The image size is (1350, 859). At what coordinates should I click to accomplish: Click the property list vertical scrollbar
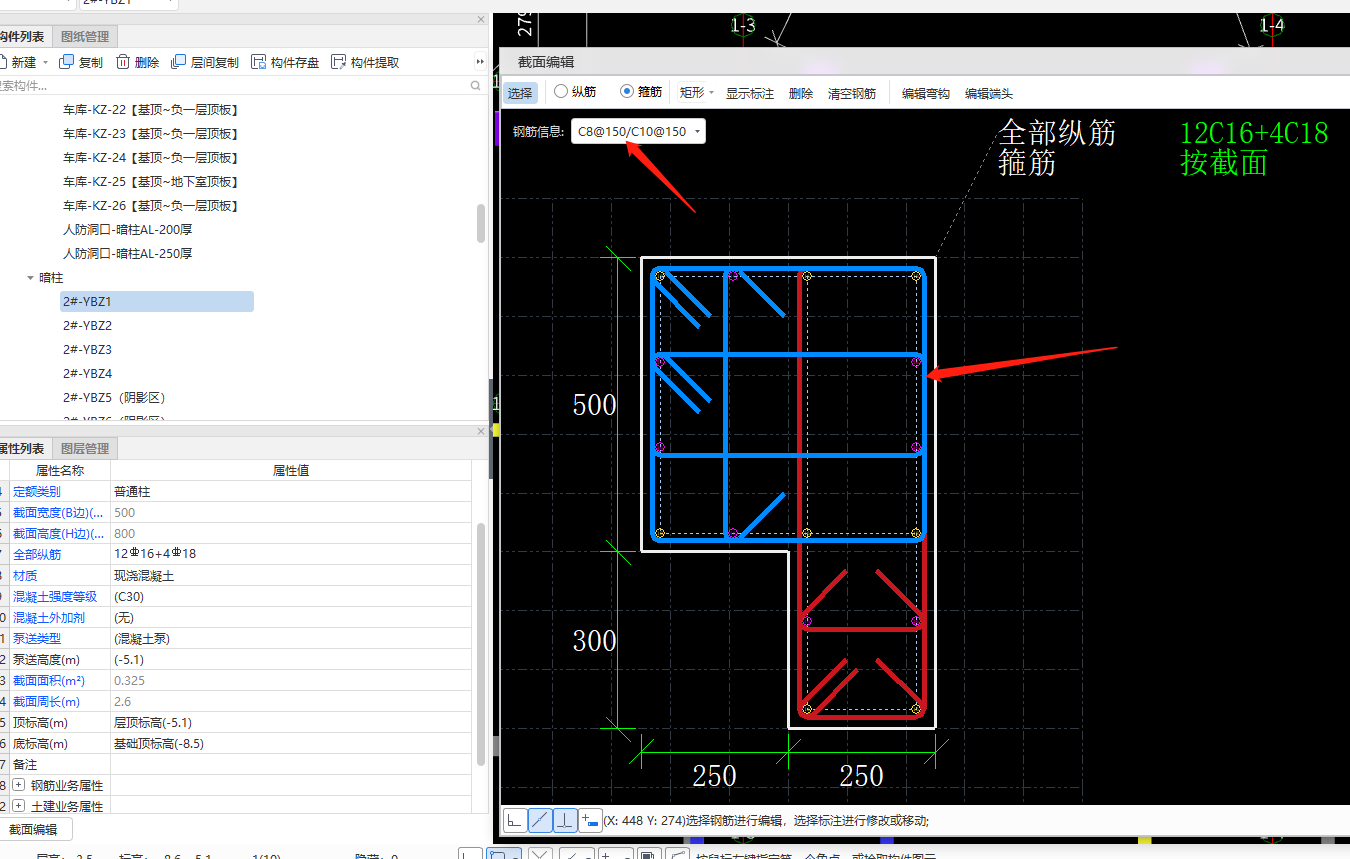point(481,645)
